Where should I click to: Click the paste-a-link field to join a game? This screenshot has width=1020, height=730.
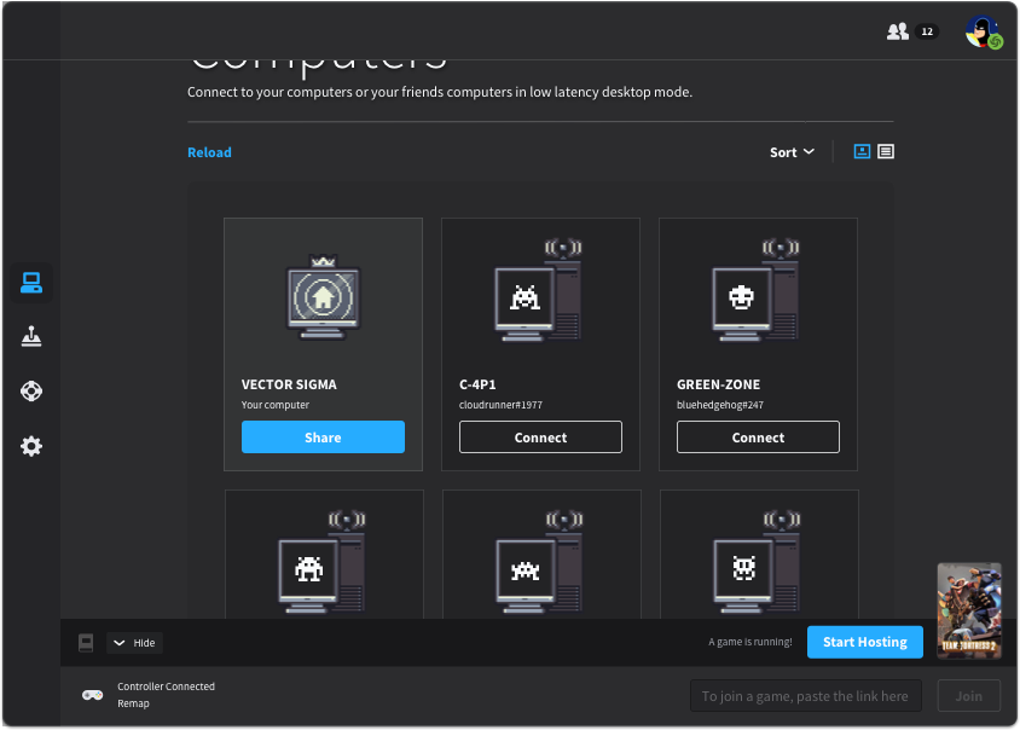click(x=807, y=695)
